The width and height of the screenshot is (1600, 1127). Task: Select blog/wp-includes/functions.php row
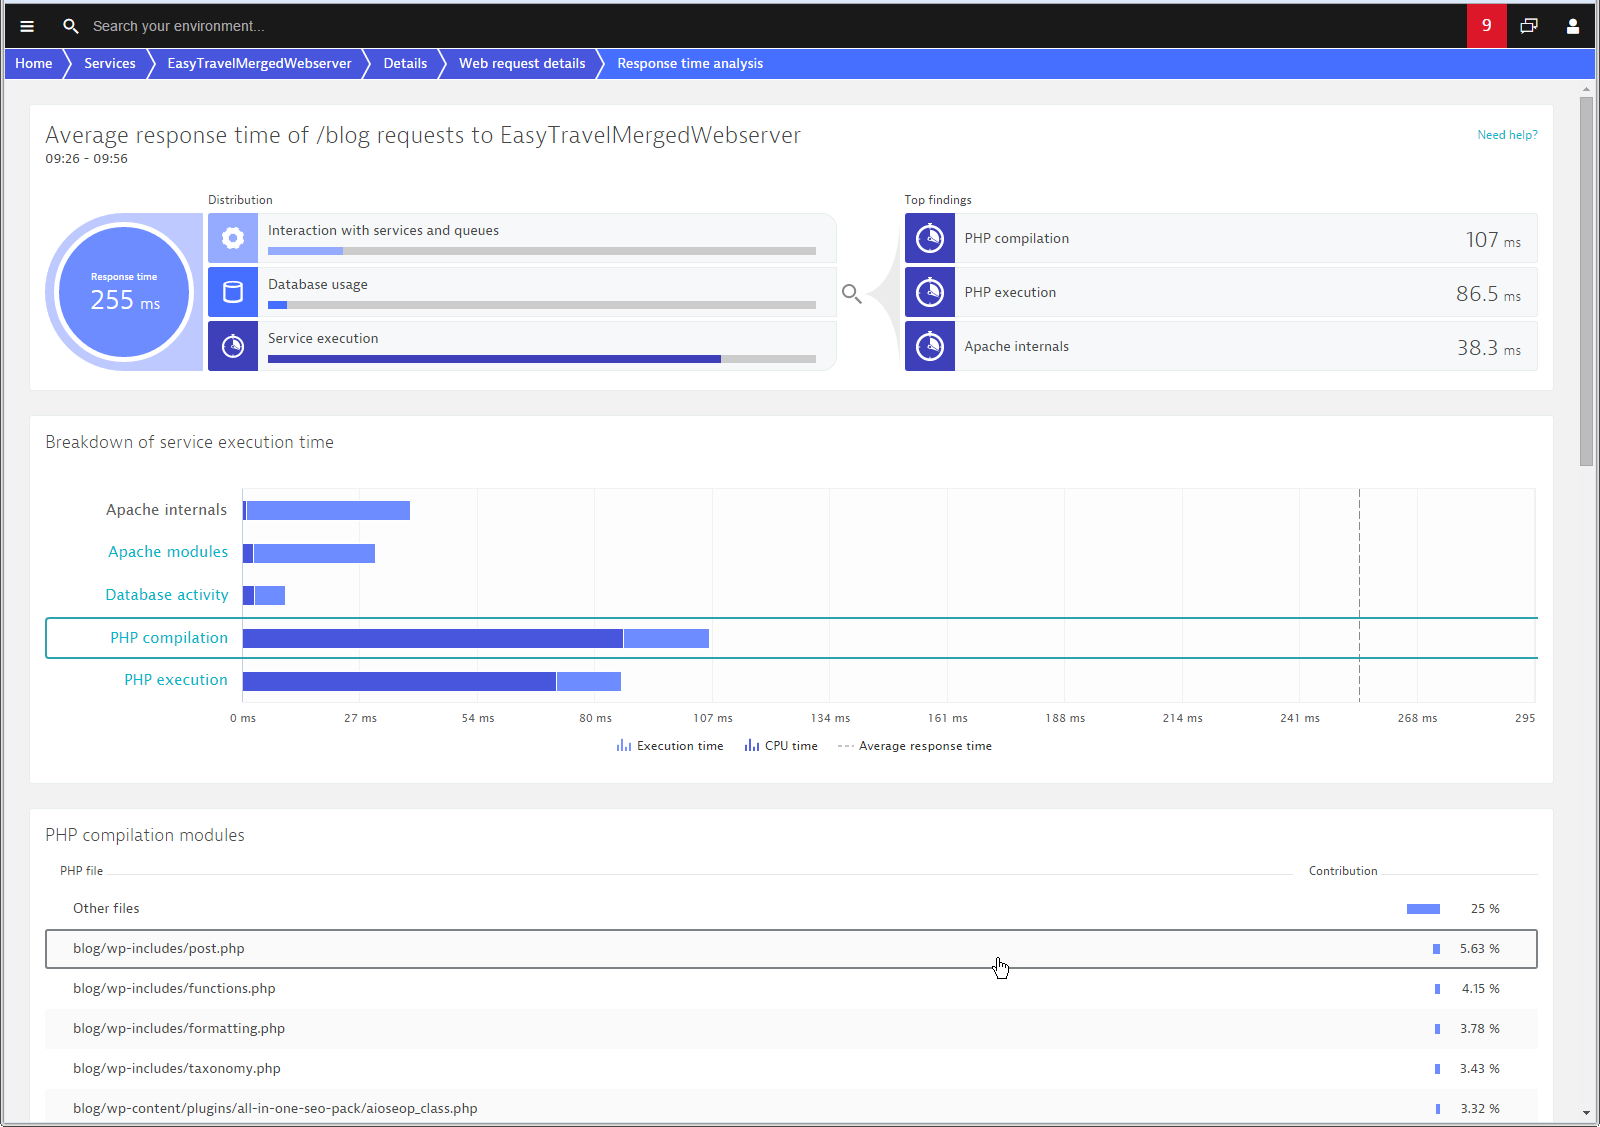[791, 989]
